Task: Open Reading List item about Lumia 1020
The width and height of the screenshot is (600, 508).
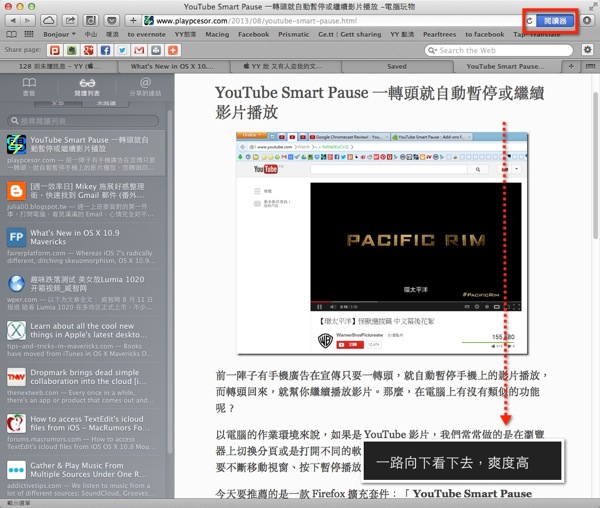Action: coord(82,293)
